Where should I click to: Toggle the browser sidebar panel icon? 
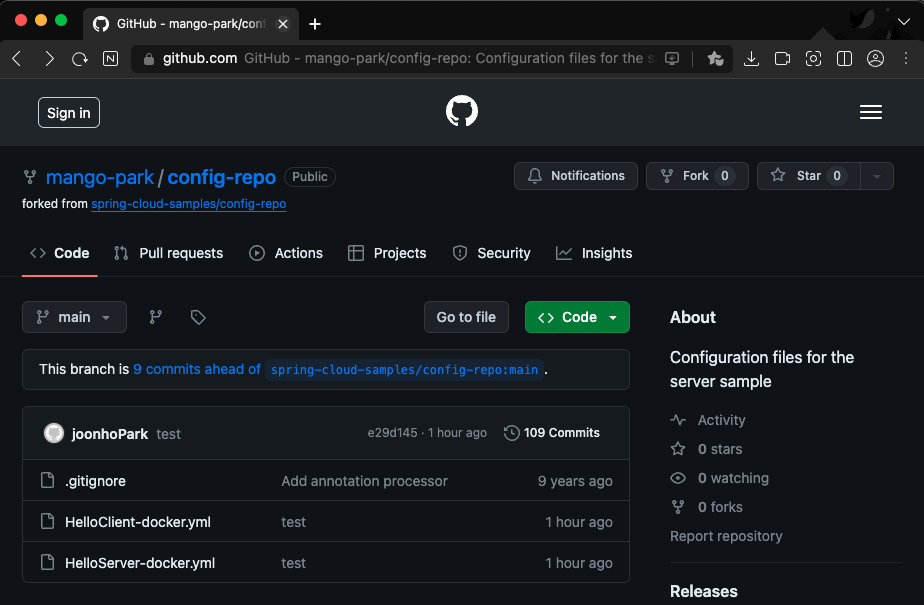tap(844, 58)
